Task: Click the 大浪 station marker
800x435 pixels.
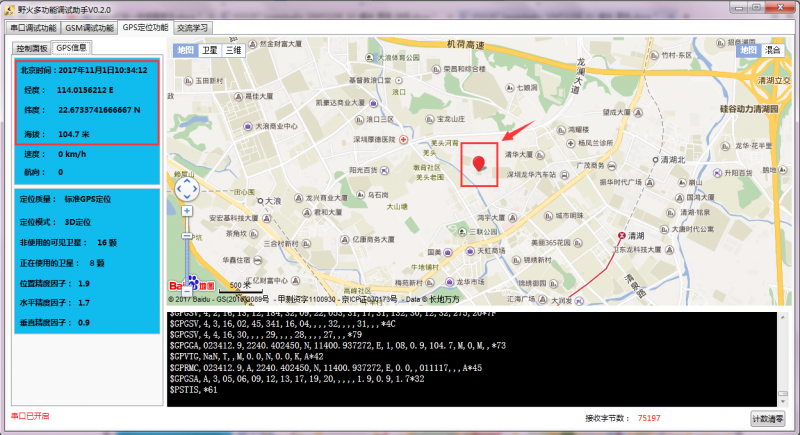Action: click(x=260, y=201)
